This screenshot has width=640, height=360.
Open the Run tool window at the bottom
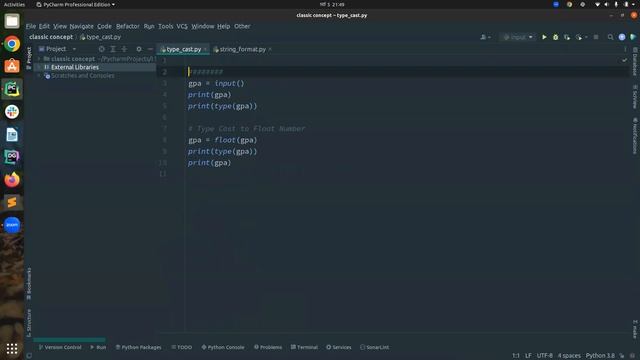tap(98, 347)
